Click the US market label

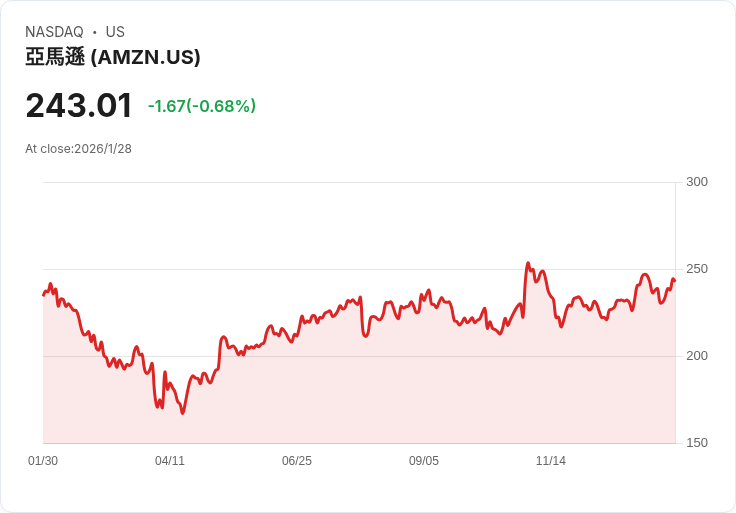tap(115, 32)
